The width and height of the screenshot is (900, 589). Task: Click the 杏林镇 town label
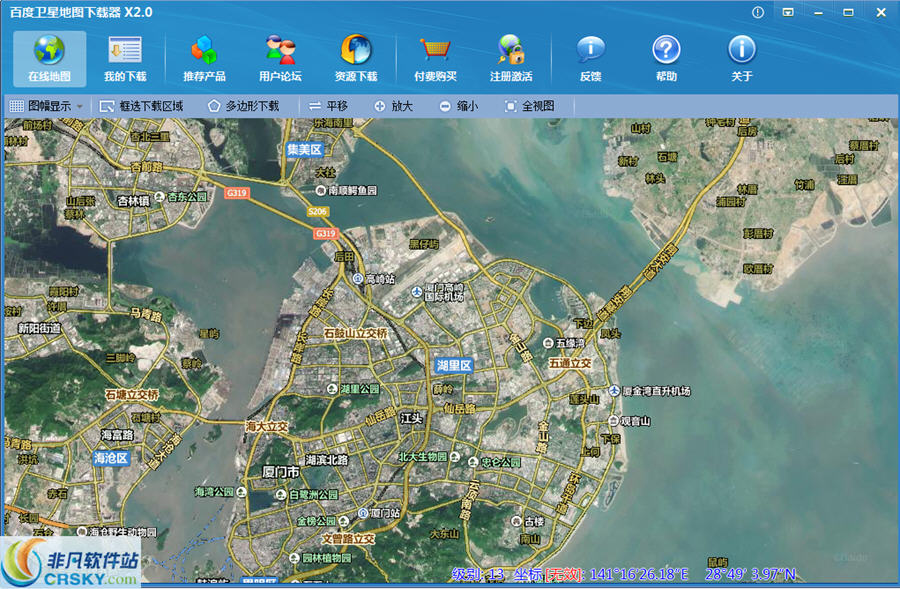133,202
